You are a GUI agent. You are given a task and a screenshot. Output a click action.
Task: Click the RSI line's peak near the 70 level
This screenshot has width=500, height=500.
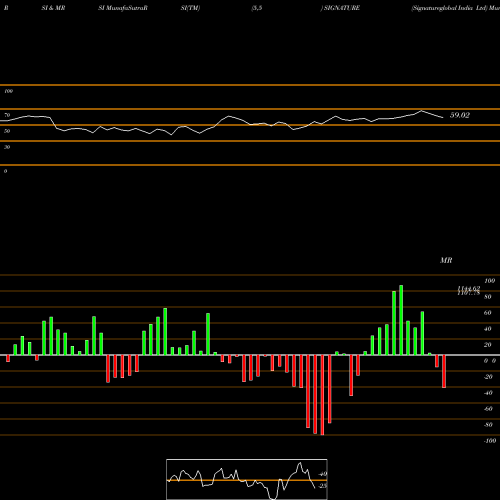coord(422,111)
